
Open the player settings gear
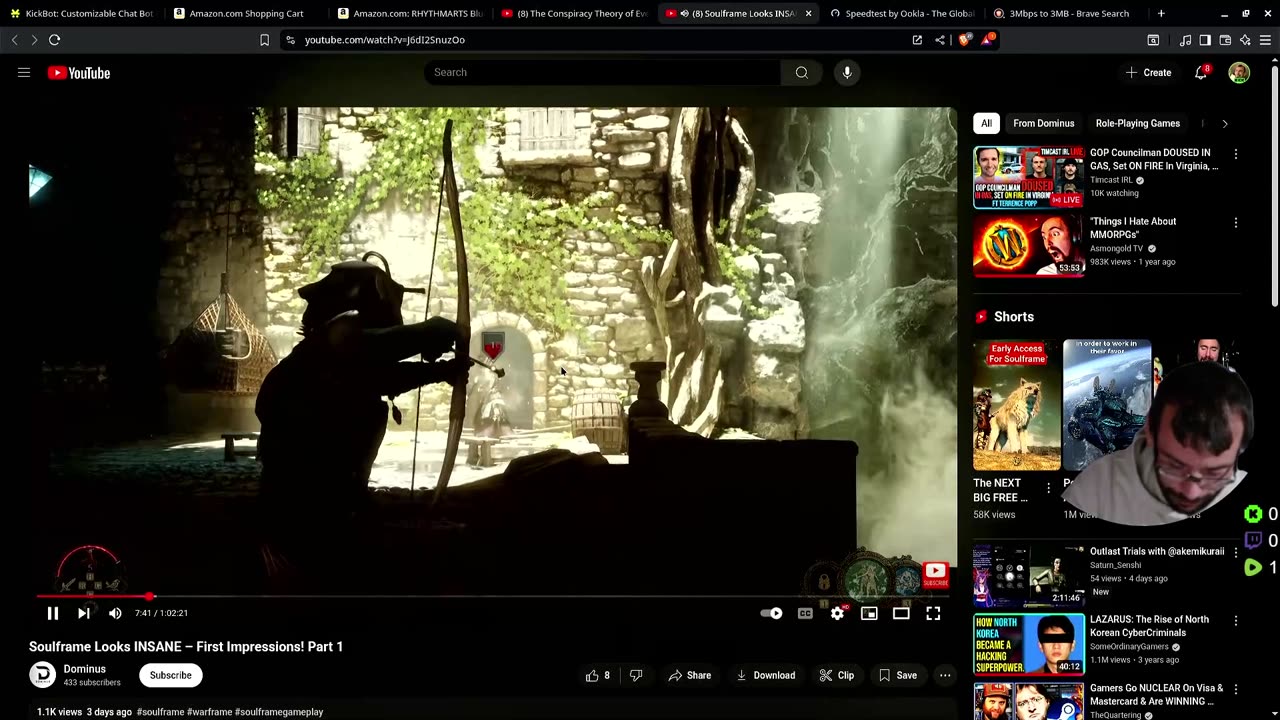[x=837, y=613]
